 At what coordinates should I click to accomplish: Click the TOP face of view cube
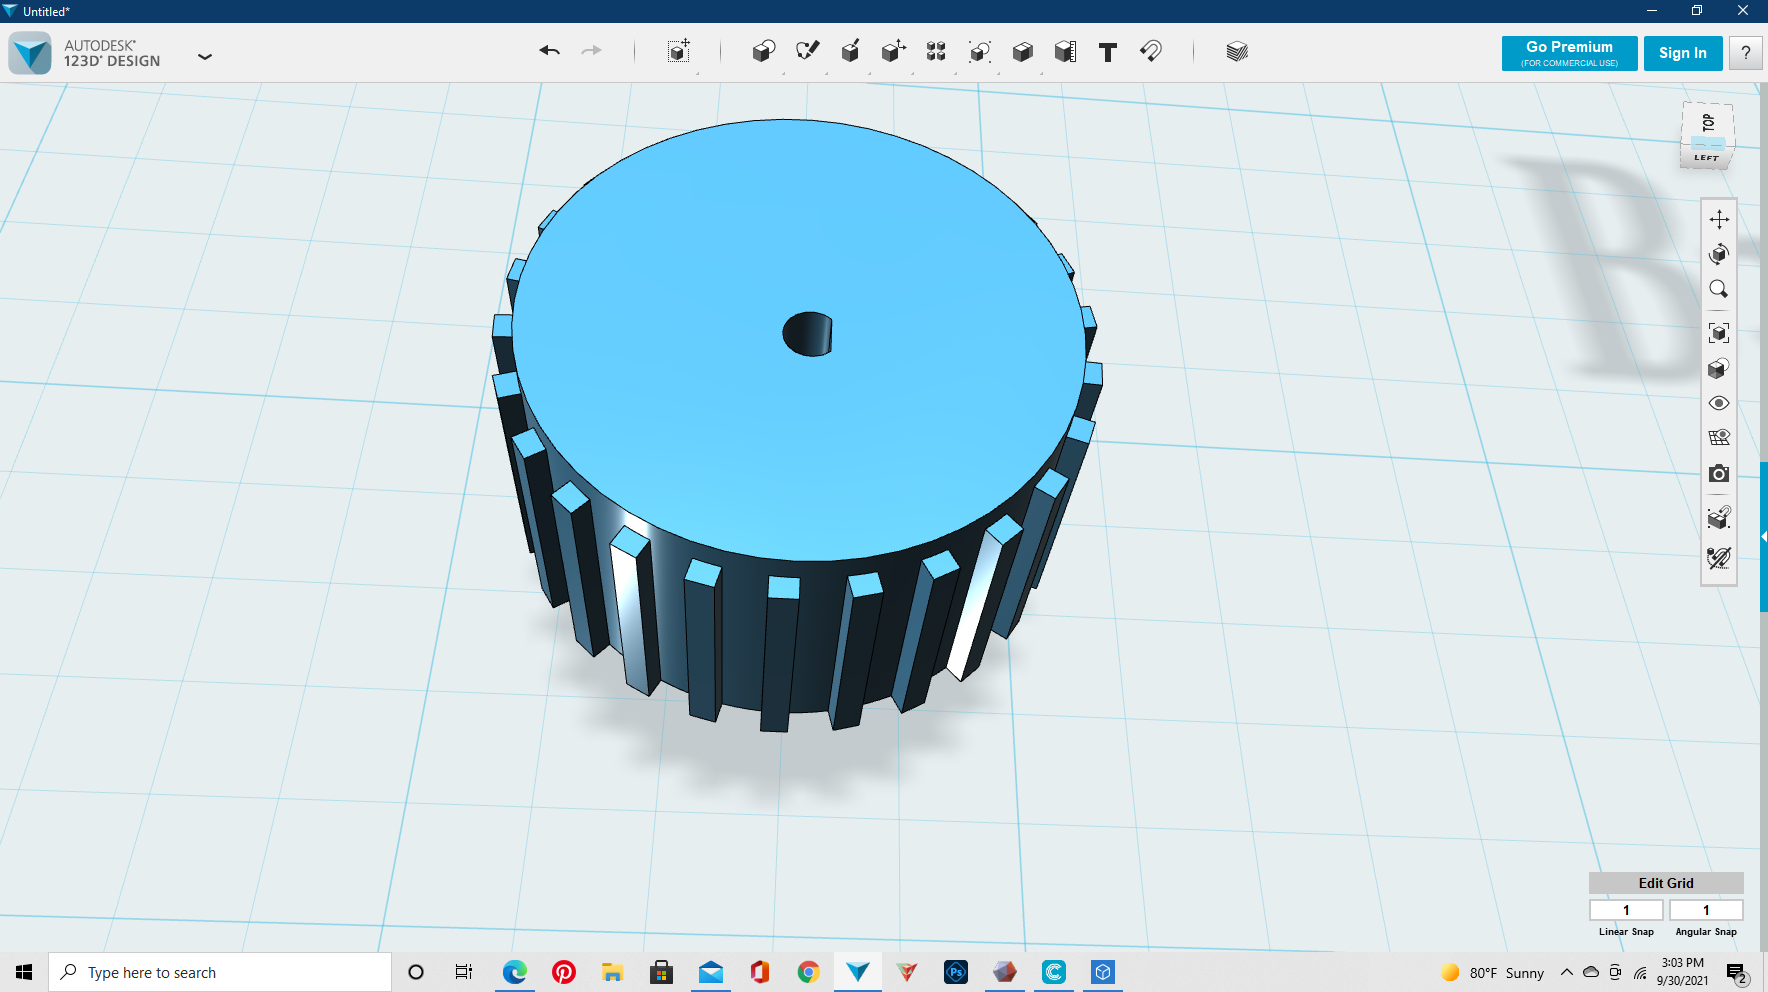click(x=1708, y=124)
